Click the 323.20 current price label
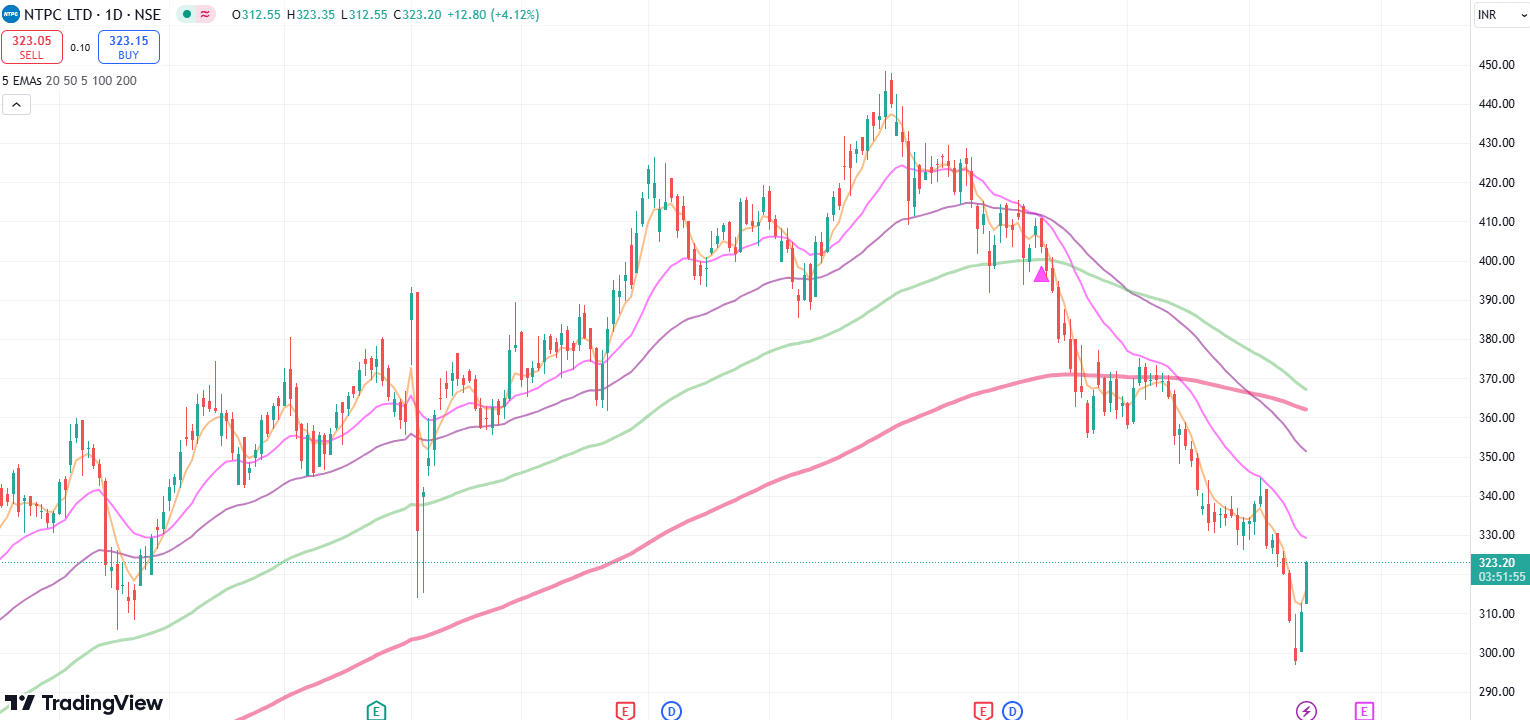 click(1496, 563)
